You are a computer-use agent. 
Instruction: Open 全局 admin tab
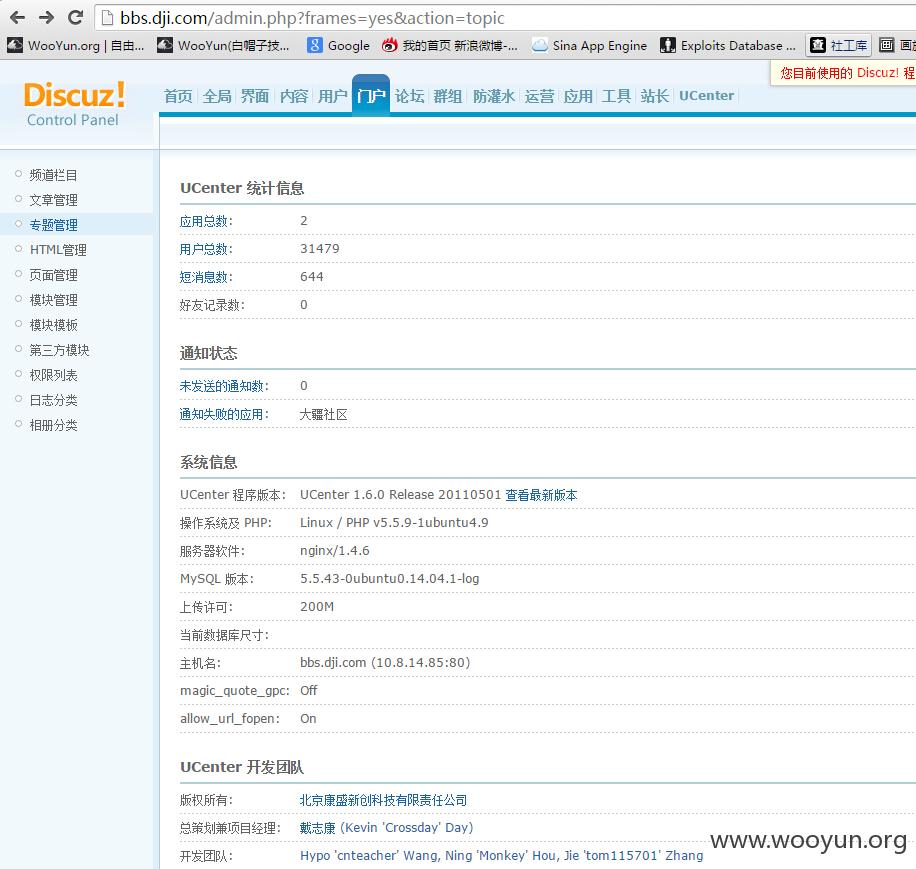(217, 96)
